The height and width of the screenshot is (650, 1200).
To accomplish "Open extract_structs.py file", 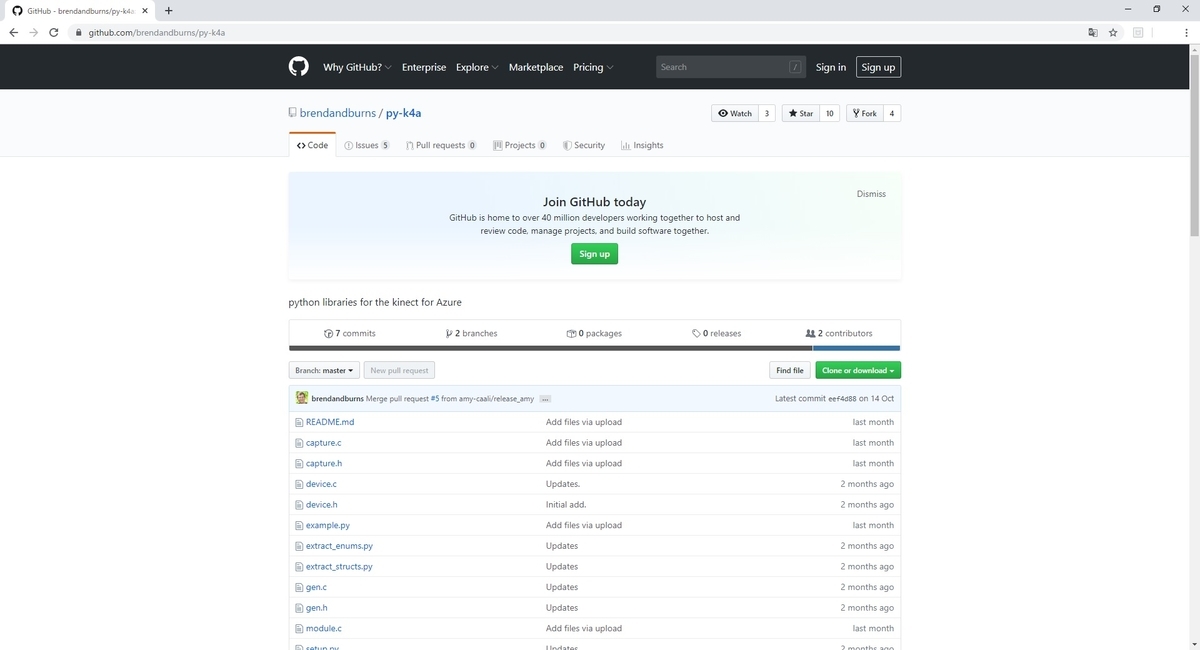I will (x=339, y=566).
